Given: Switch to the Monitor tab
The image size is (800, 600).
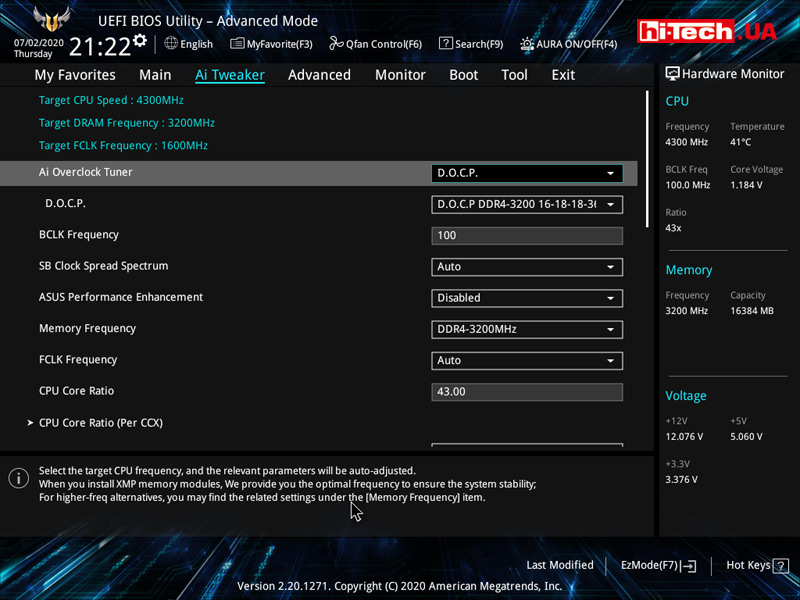Looking at the screenshot, I should point(400,75).
